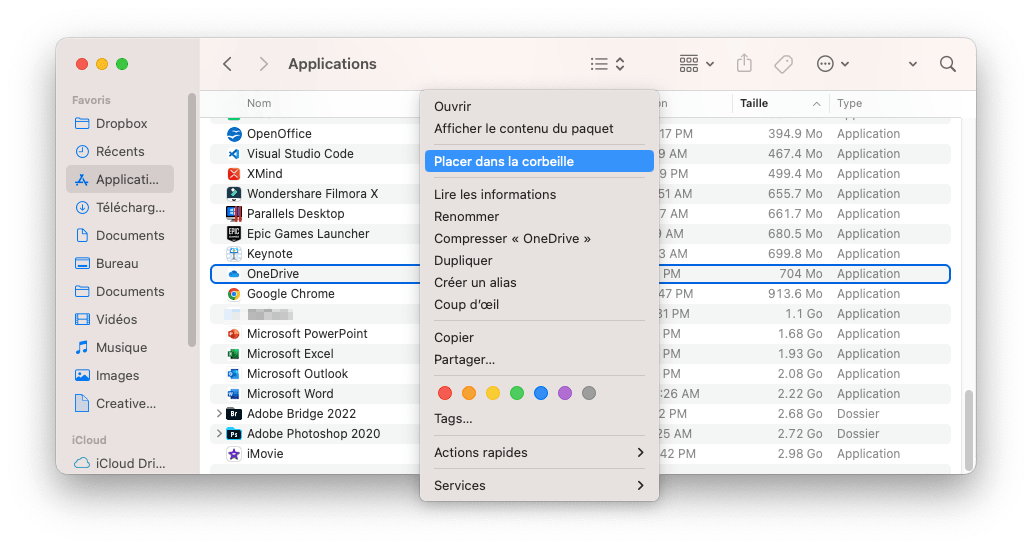The image size is (1032, 548).
Task: Open Musique in the sidebar
Action: tap(120, 347)
